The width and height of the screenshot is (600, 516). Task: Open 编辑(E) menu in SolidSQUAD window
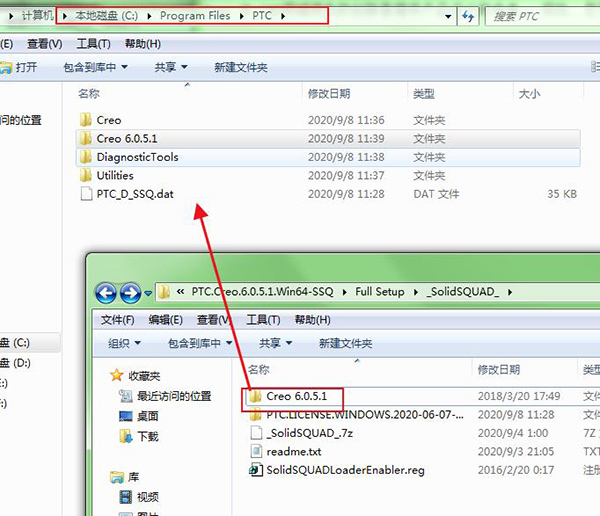point(165,320)
